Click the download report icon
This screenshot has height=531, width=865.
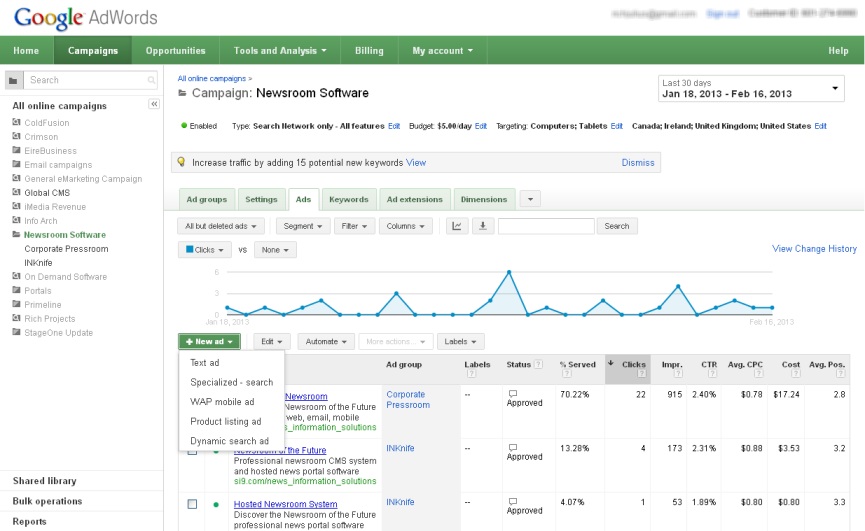pos(483,226)
